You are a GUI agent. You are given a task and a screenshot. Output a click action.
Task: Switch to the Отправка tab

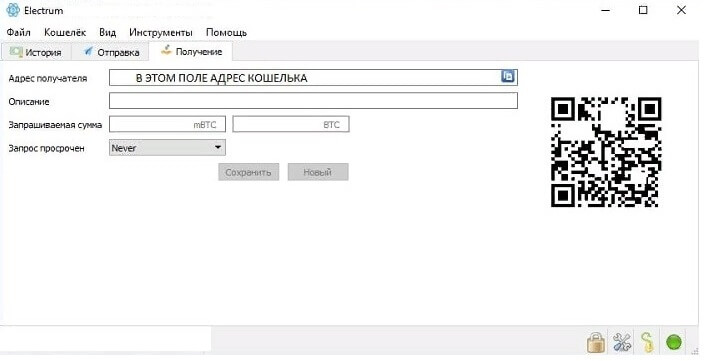[x=112, y=52]
